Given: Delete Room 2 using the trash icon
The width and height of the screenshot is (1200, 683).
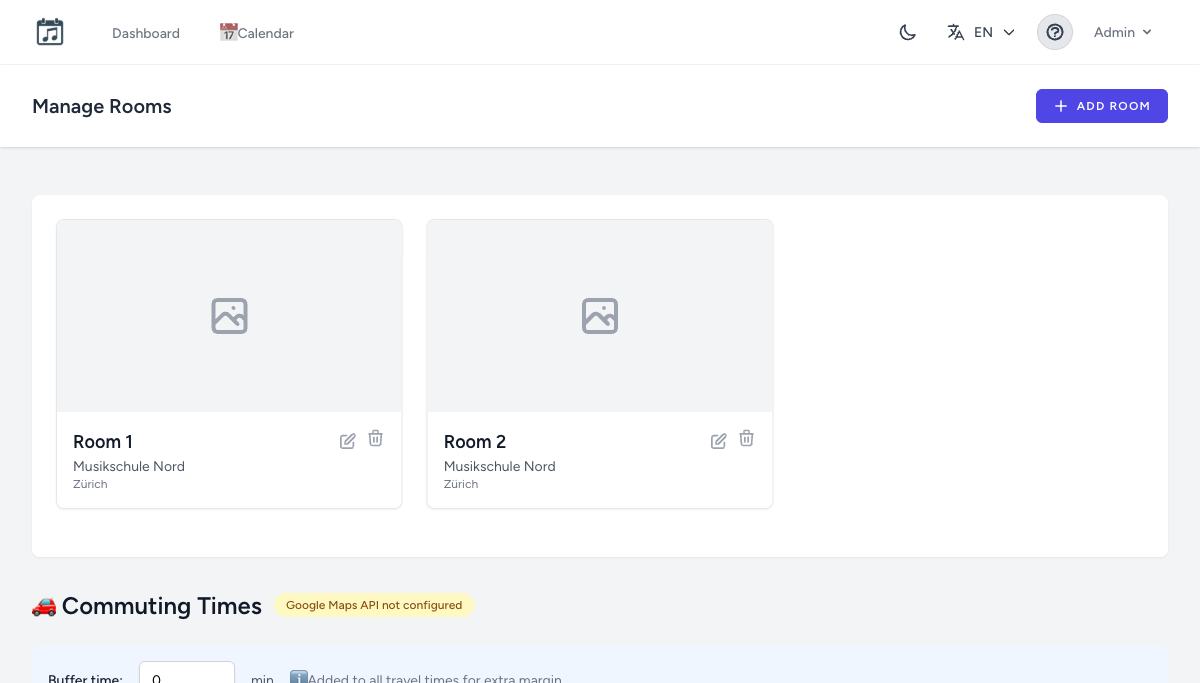Looking at the screenshot, I should (x=746, y=439).
